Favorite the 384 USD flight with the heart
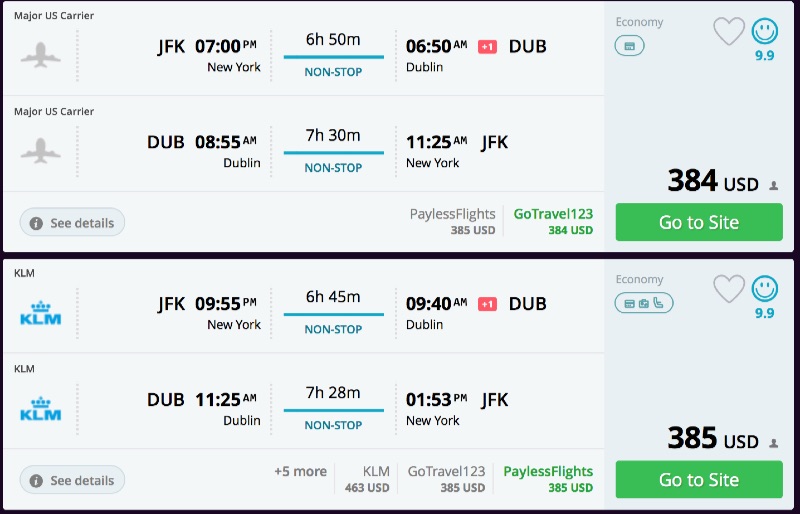The image size is (800, 514). 729,32
